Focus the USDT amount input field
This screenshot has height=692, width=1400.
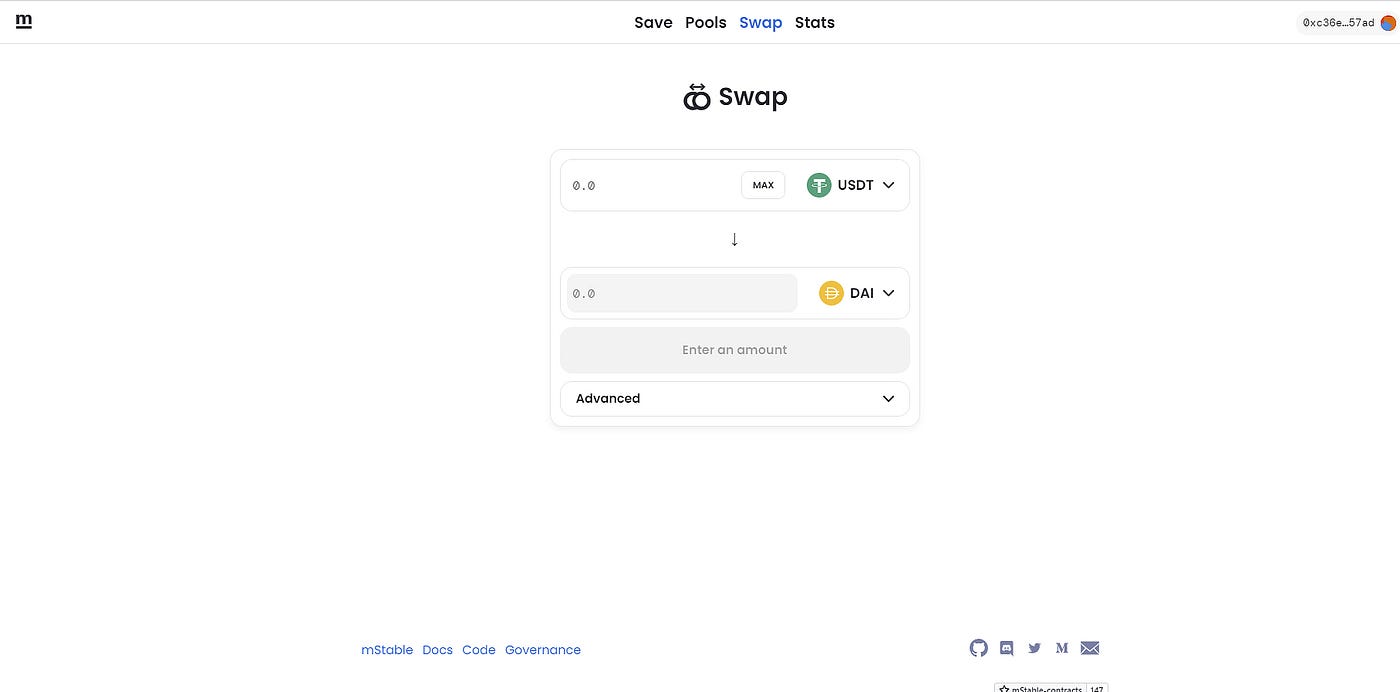652,185
